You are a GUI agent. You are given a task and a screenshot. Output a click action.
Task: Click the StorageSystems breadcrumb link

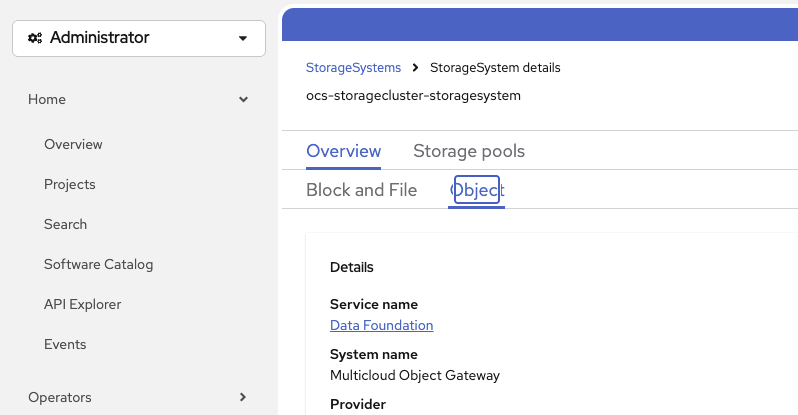(x=353, y=68)
